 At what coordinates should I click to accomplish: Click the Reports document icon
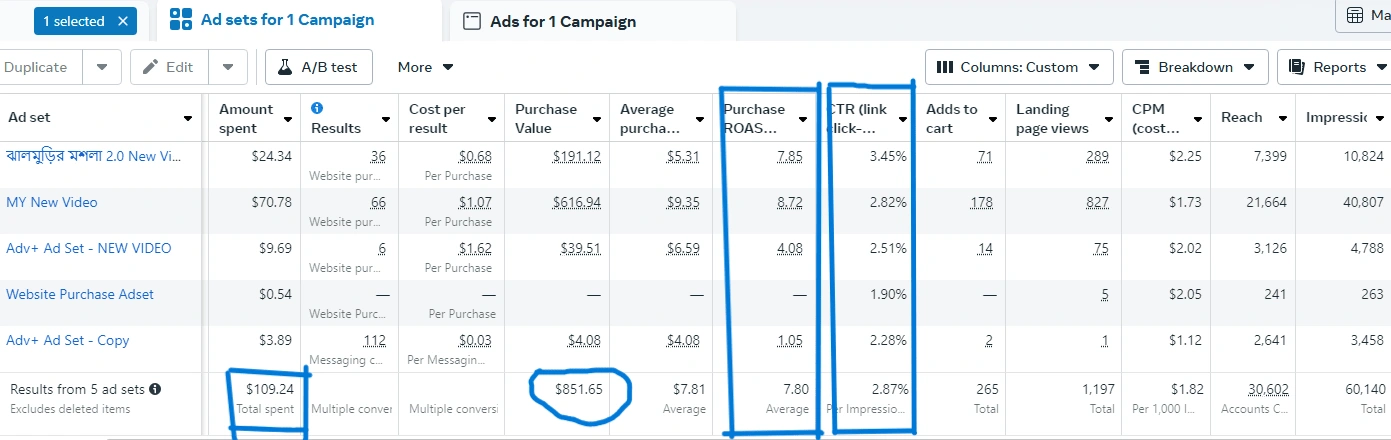tap(1297, 67)
